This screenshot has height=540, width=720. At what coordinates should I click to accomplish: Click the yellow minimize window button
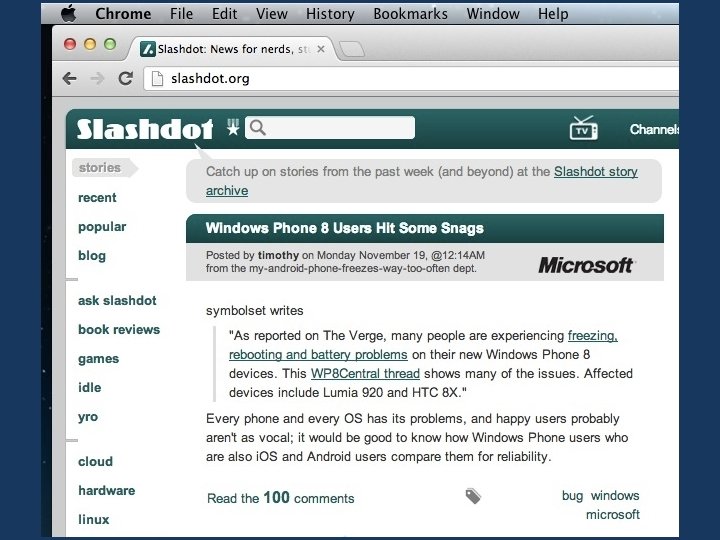tap(90, 44)
